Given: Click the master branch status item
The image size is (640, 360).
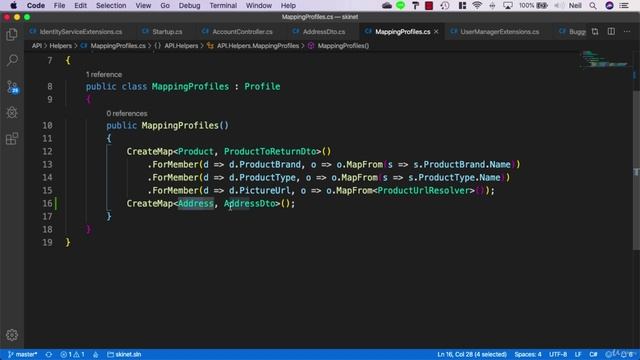Looking at the screenshot, I should pos(22,354).
